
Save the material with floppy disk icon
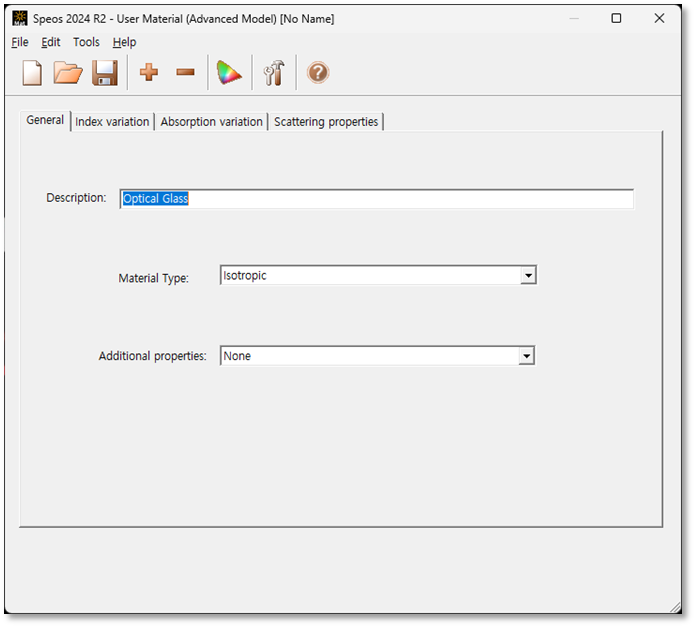[x=105, y=73]
